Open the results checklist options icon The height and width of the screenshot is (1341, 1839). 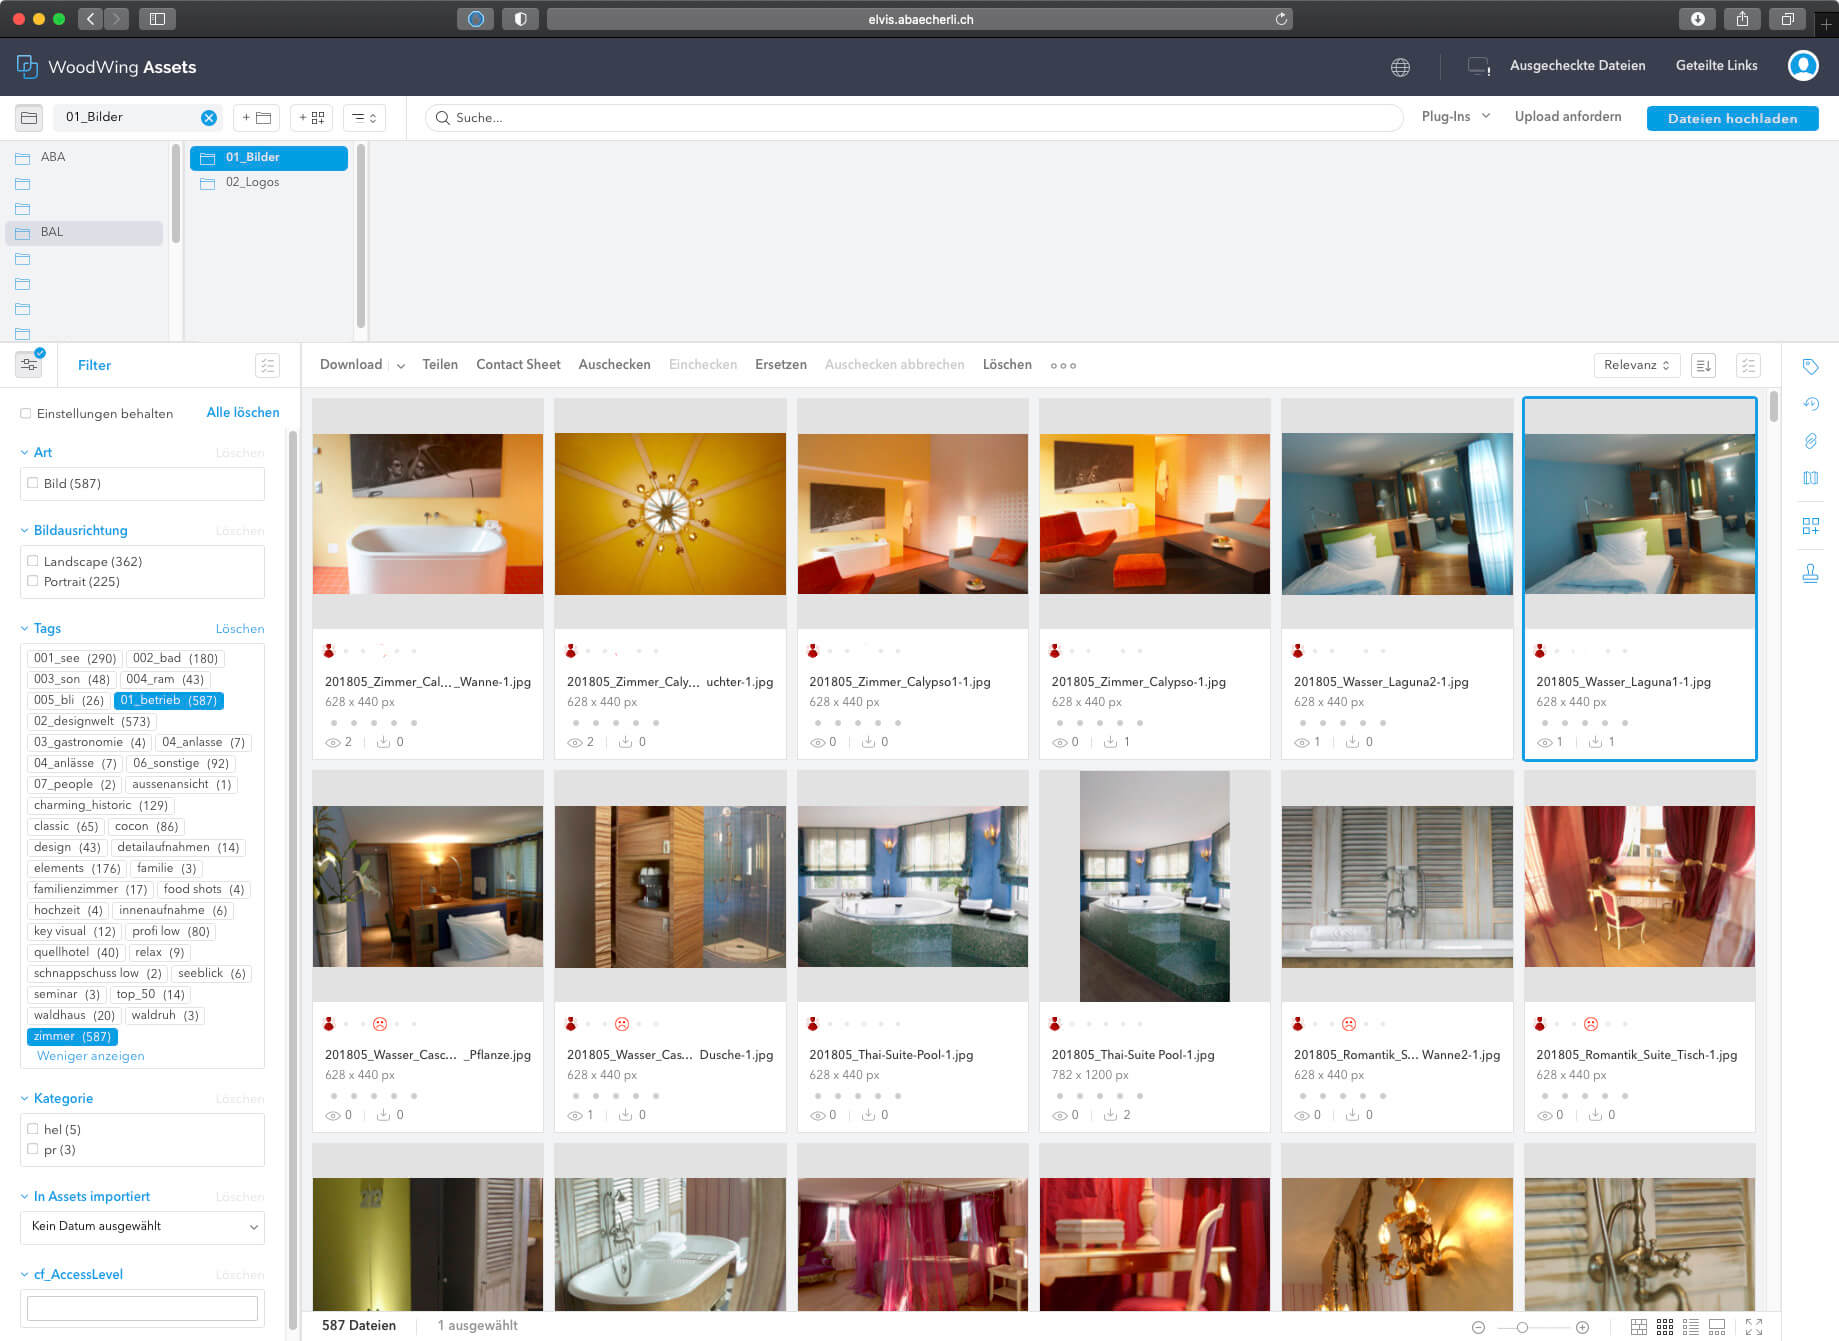pyautogui.click(x=1748, y=365)
